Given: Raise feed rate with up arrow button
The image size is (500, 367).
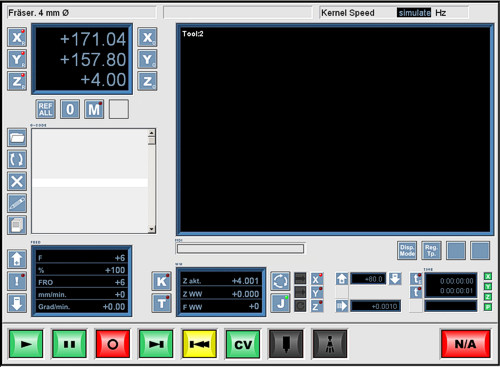Looking at the screenshot, I should 17,259.
